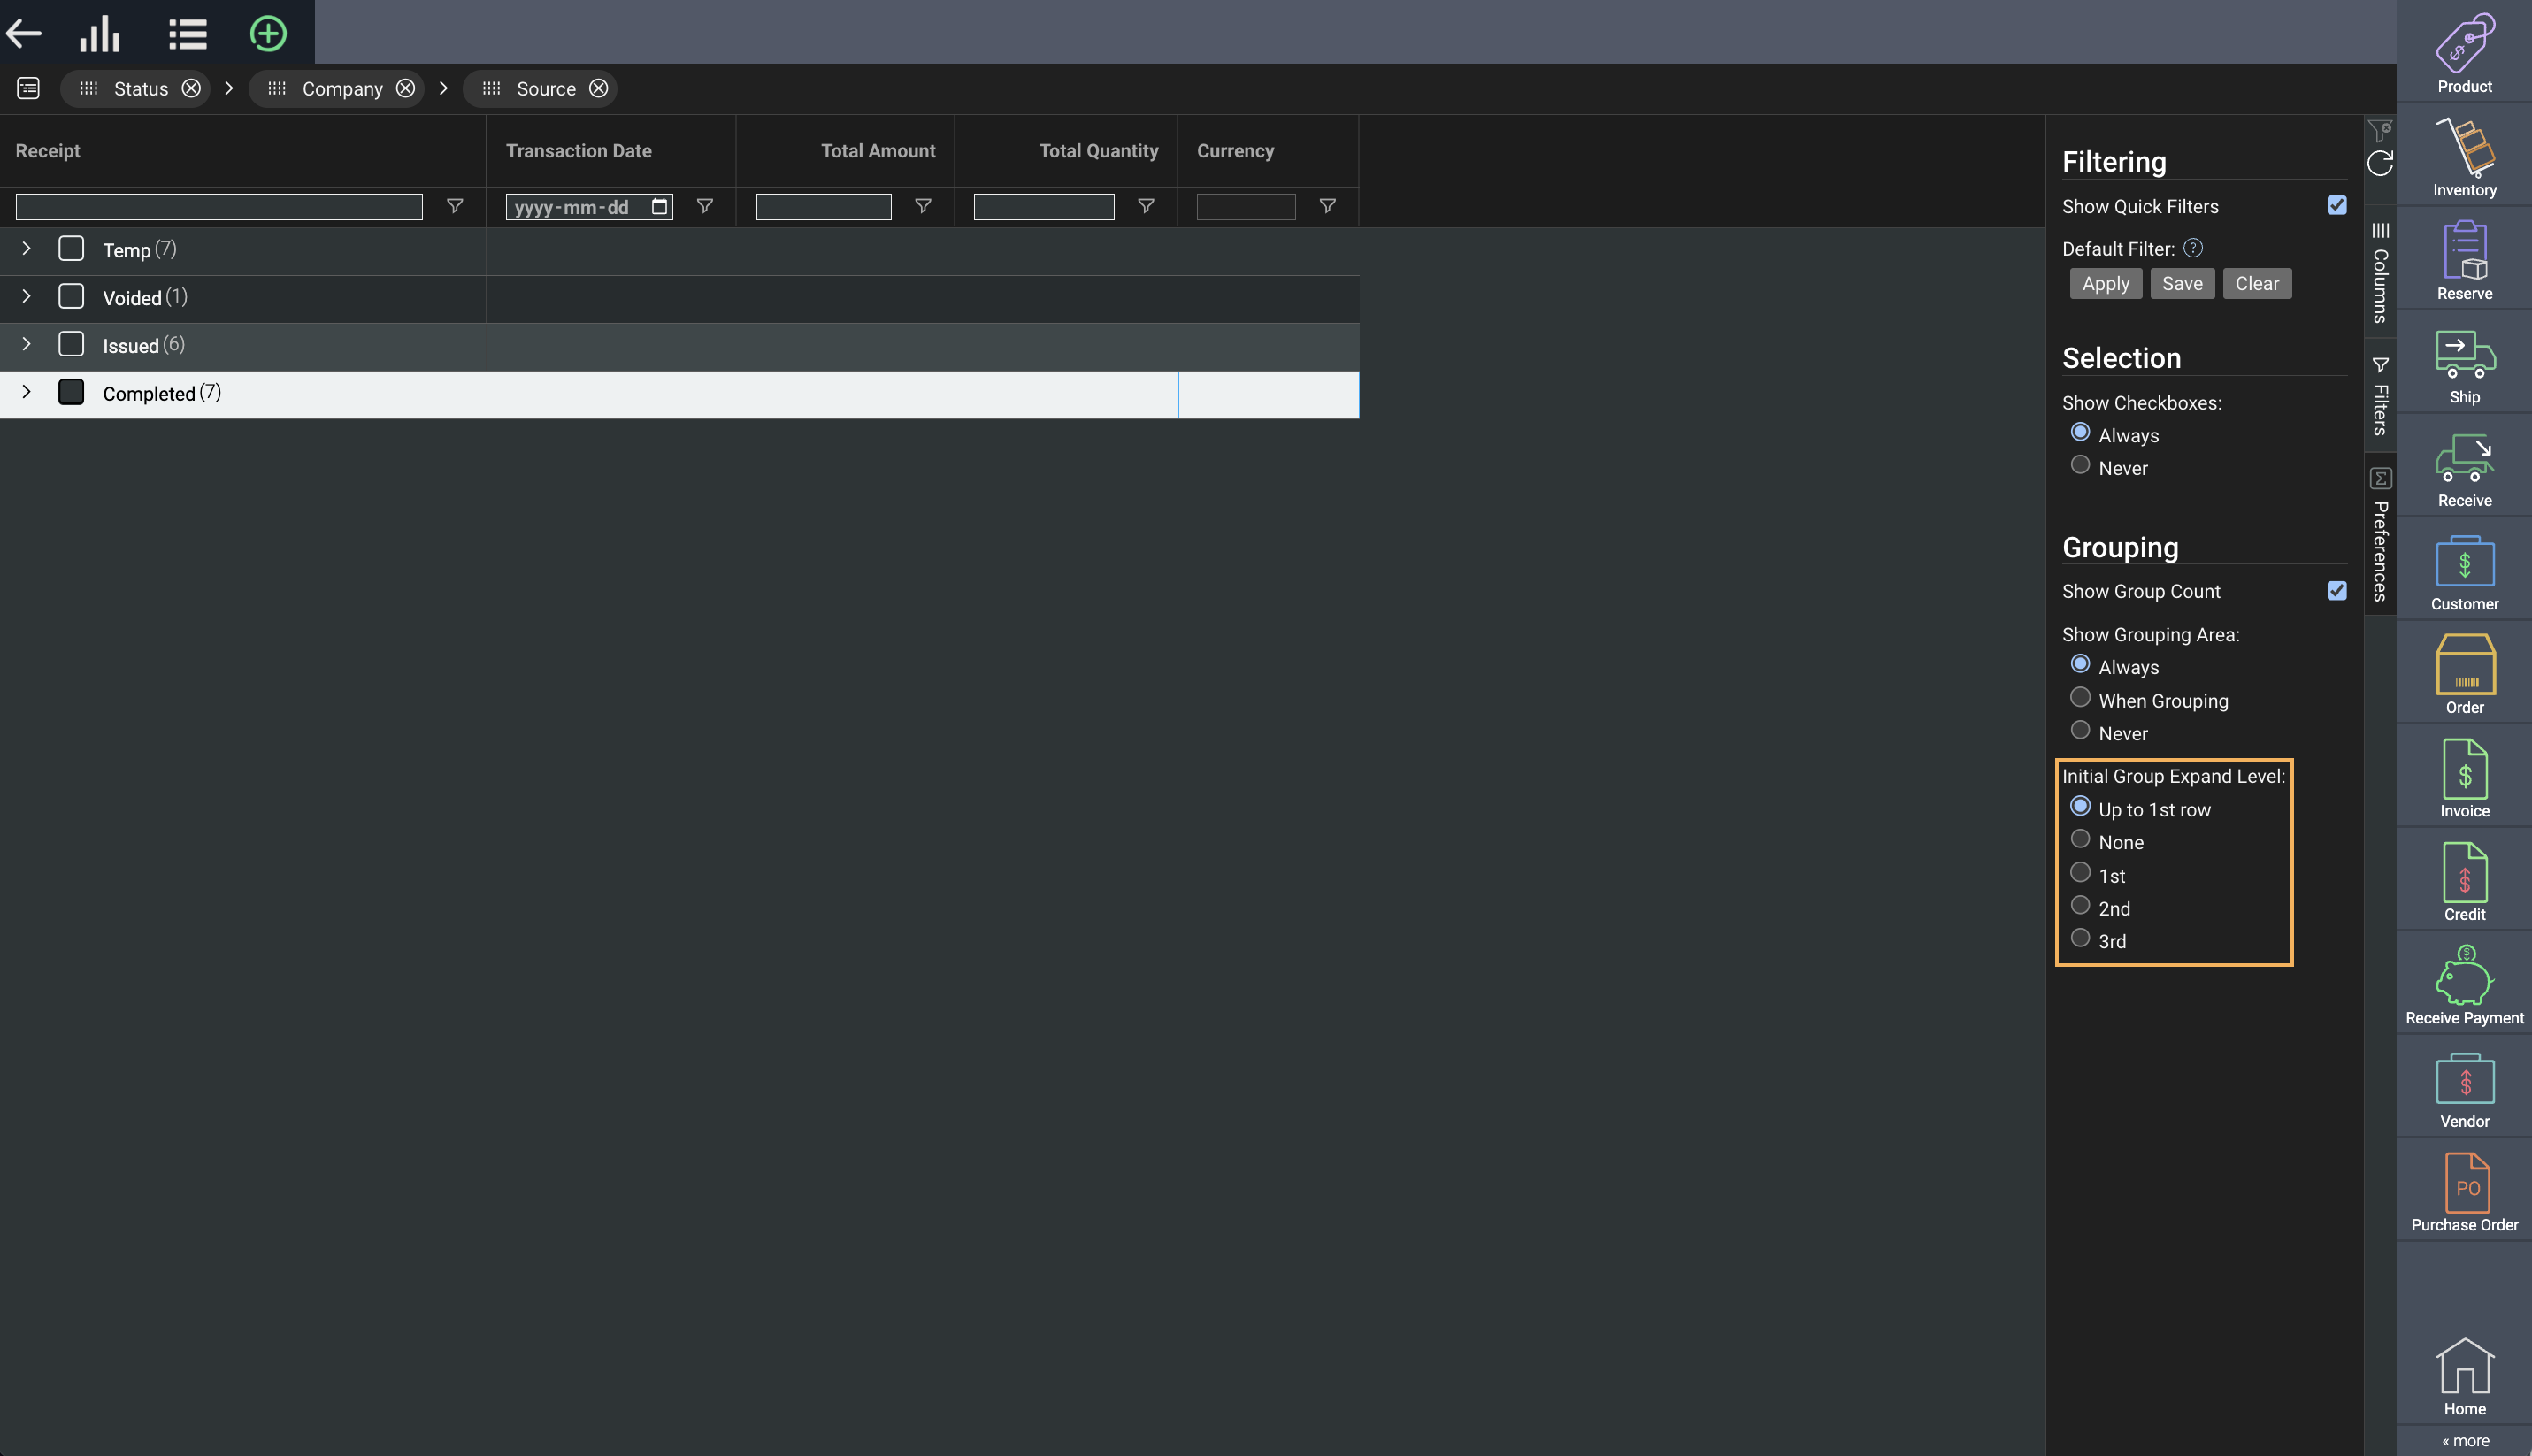2532x1456 pixels.
Task: Expand the Completed group row
Action: coord(27,392)
